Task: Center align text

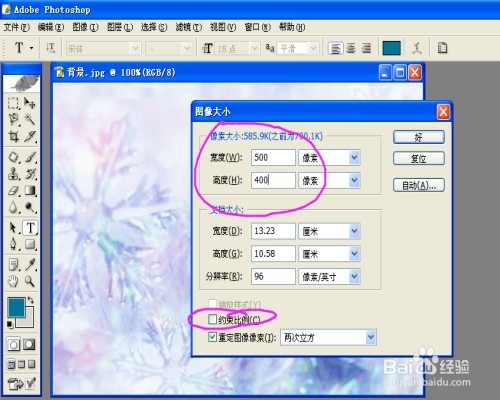Action: pos(351,48)
